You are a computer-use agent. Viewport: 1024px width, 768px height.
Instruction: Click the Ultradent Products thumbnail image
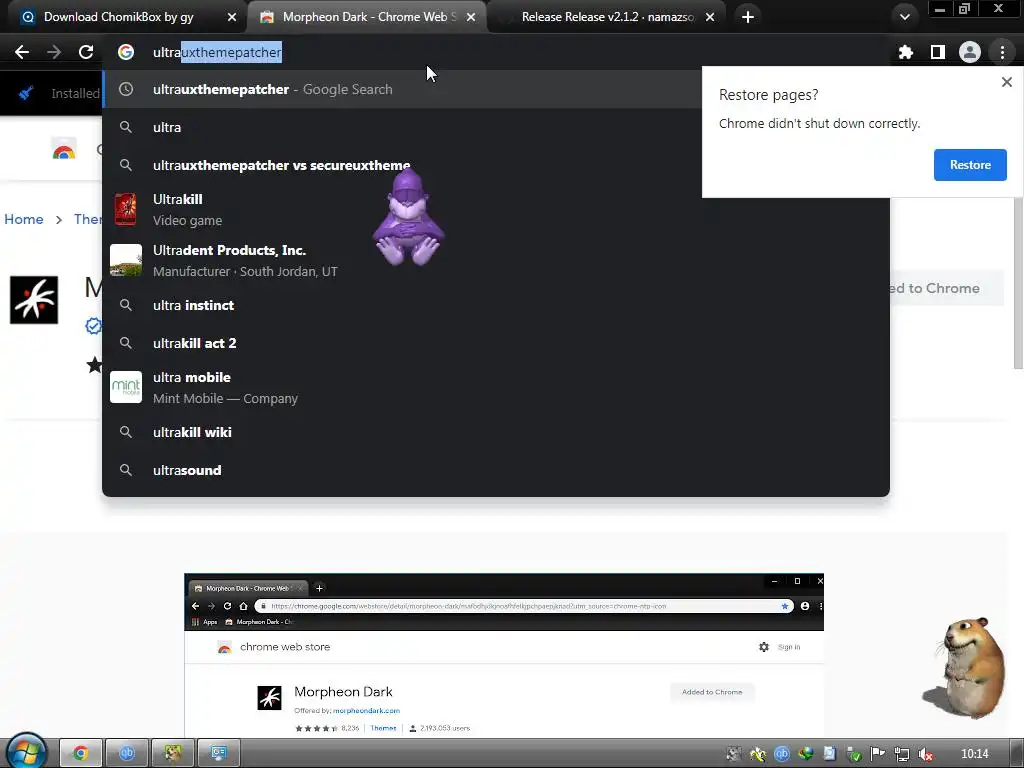coord(125,261)
